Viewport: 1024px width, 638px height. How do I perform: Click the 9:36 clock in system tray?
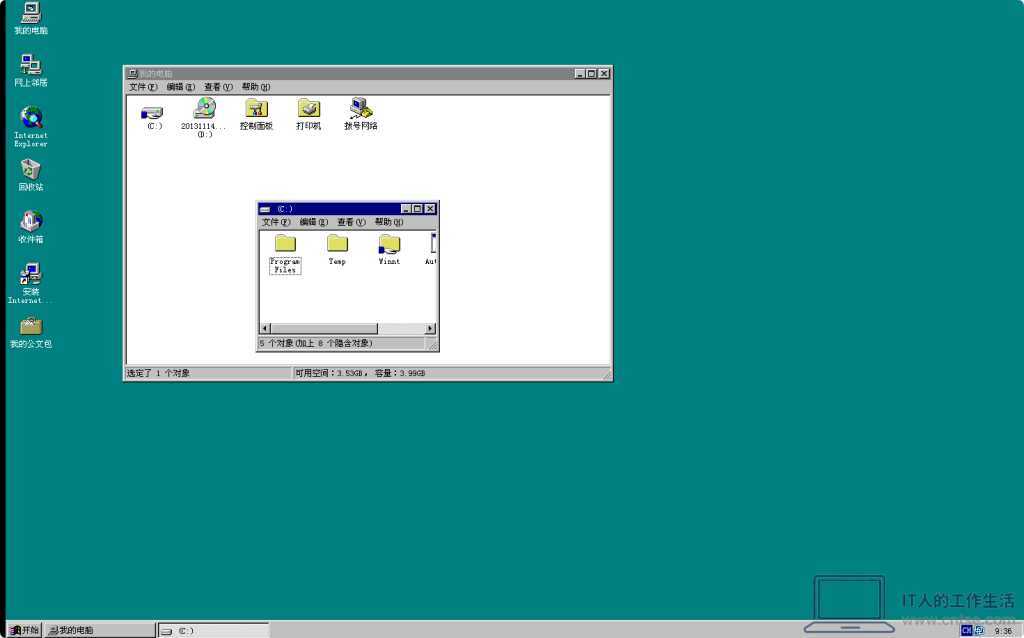click(x=1003, y=631)
